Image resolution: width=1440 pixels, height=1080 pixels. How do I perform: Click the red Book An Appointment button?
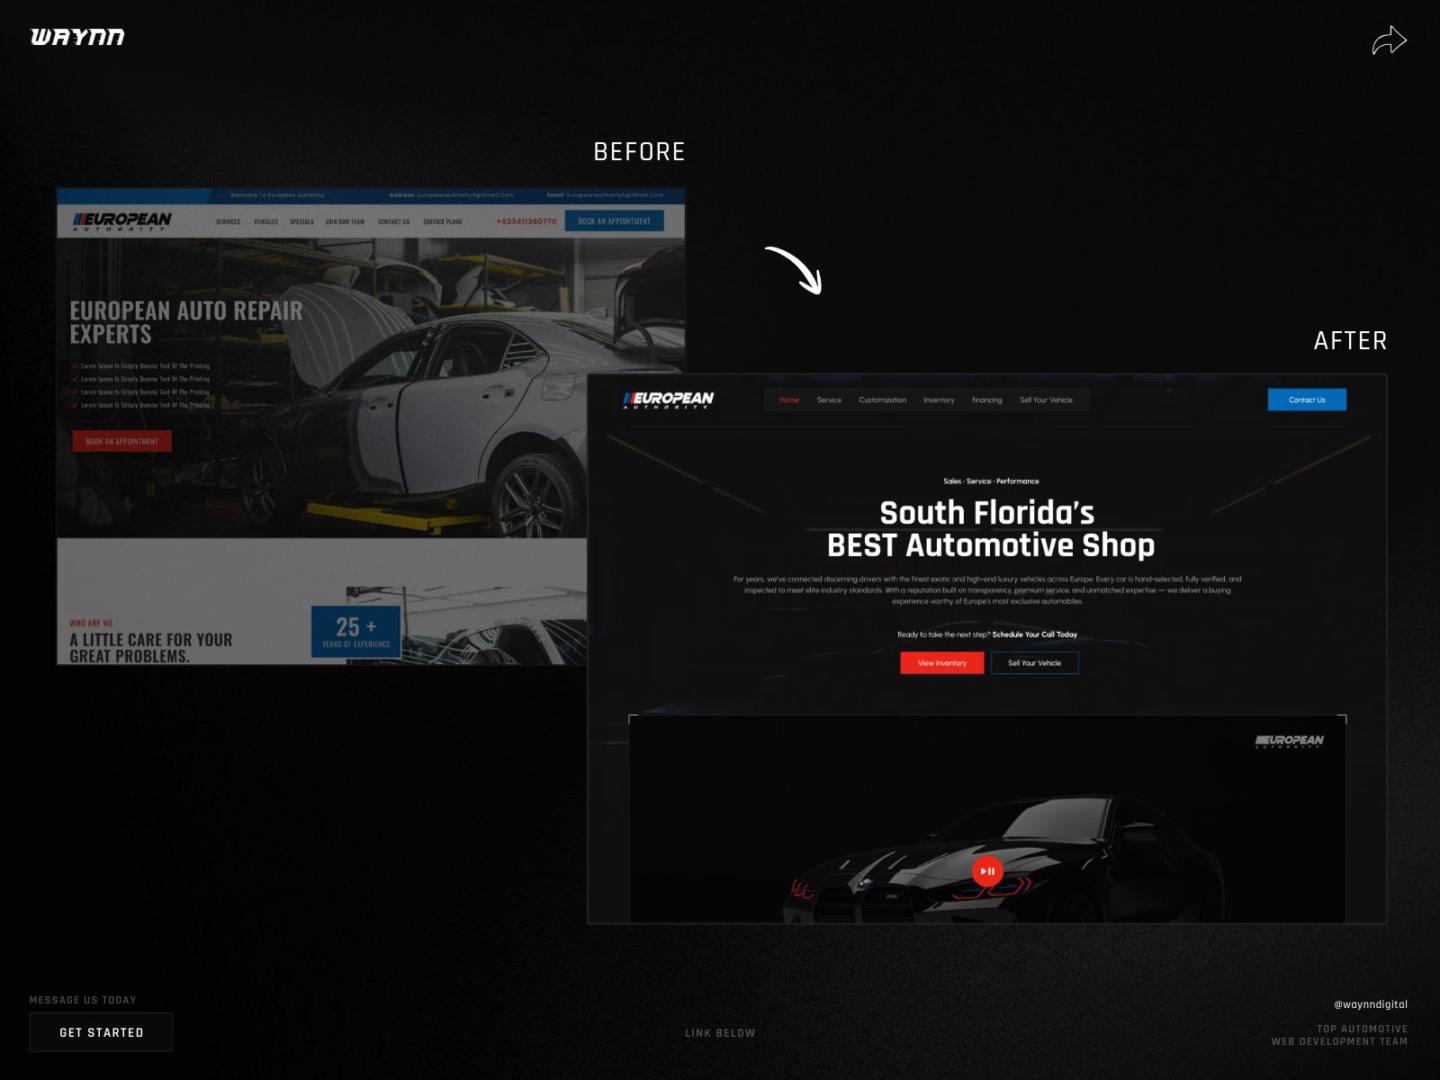coord(122,441)
